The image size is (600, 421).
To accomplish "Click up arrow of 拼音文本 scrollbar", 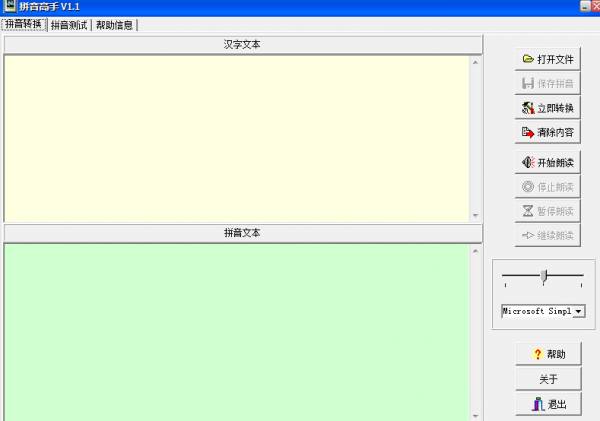I will 476,251.
